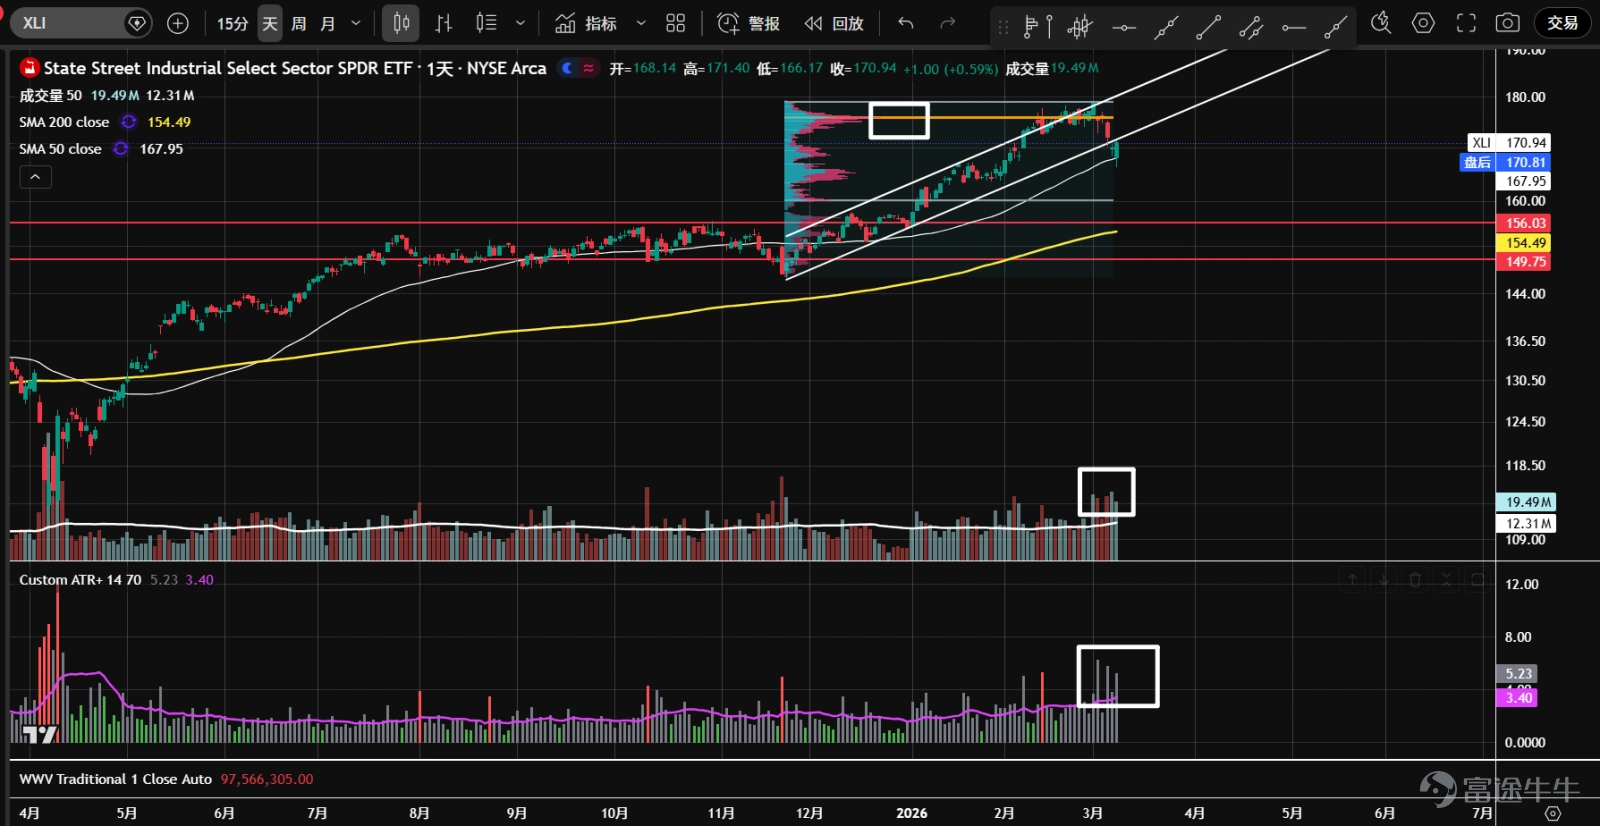Open quick search with the lightning magnifier

[1381, 23]
